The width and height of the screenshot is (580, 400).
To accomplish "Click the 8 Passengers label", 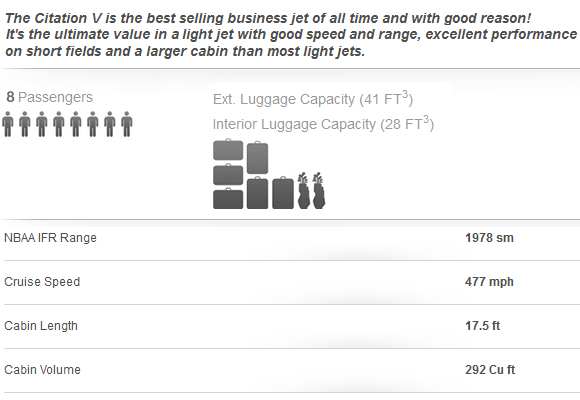I will tap(50, 97).
